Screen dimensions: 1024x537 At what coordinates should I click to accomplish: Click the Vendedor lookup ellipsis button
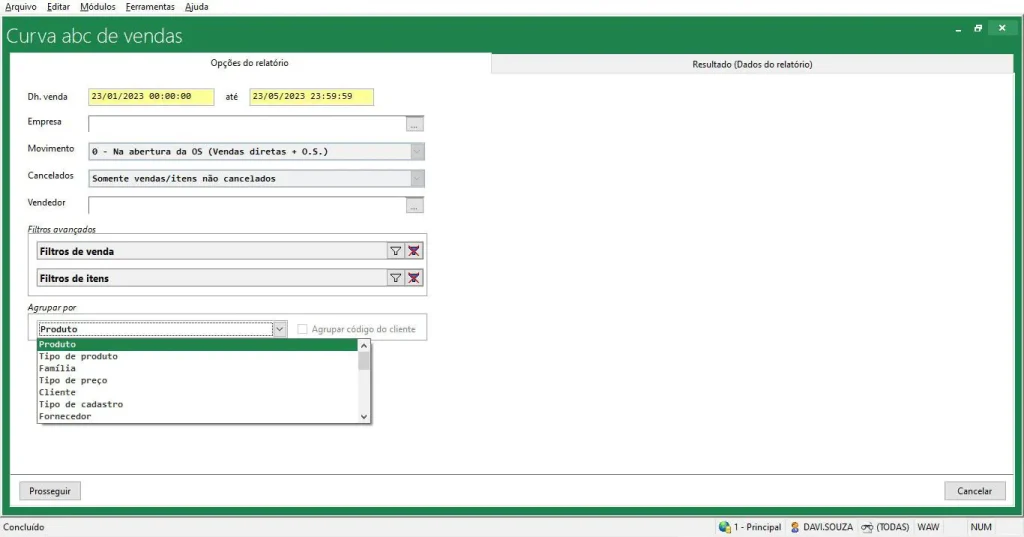coord(415,206)
